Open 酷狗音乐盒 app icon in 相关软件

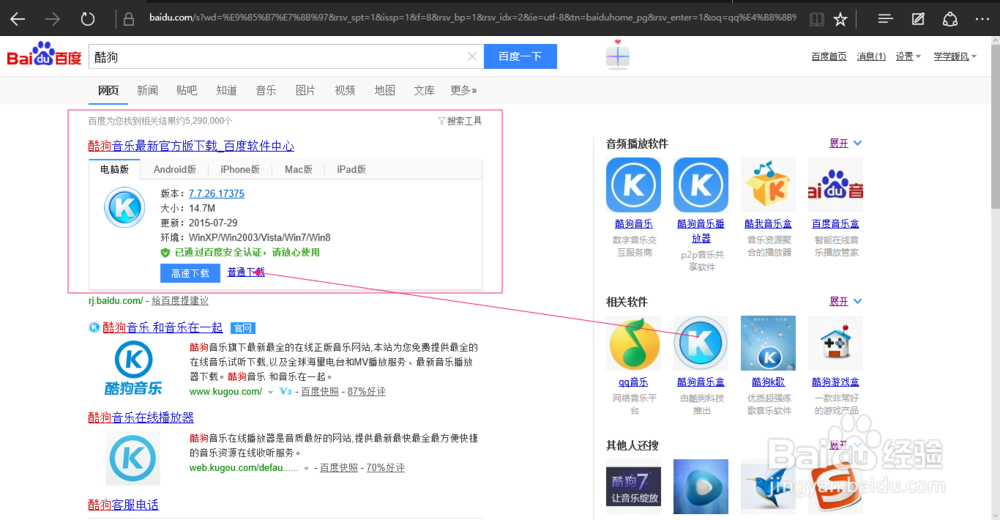701,343
